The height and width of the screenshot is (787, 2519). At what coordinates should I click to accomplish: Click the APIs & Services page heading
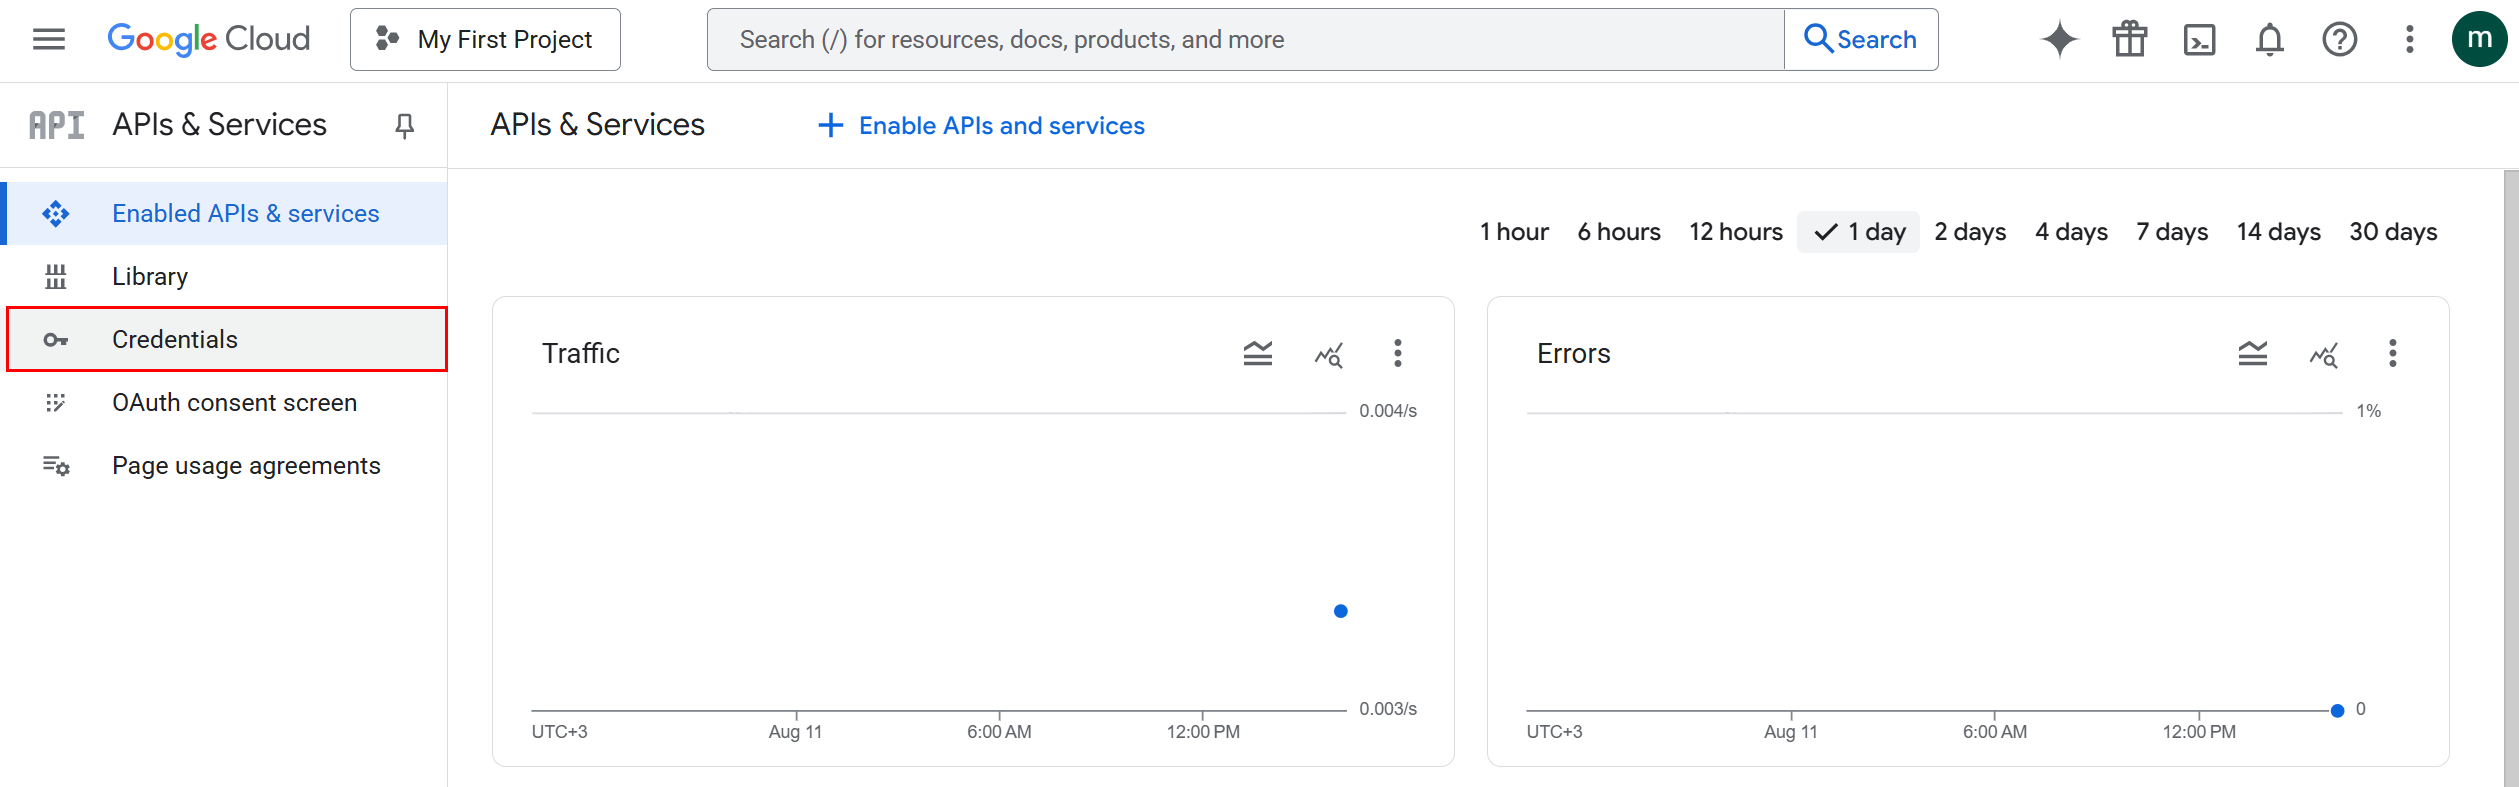click(598, 125)
